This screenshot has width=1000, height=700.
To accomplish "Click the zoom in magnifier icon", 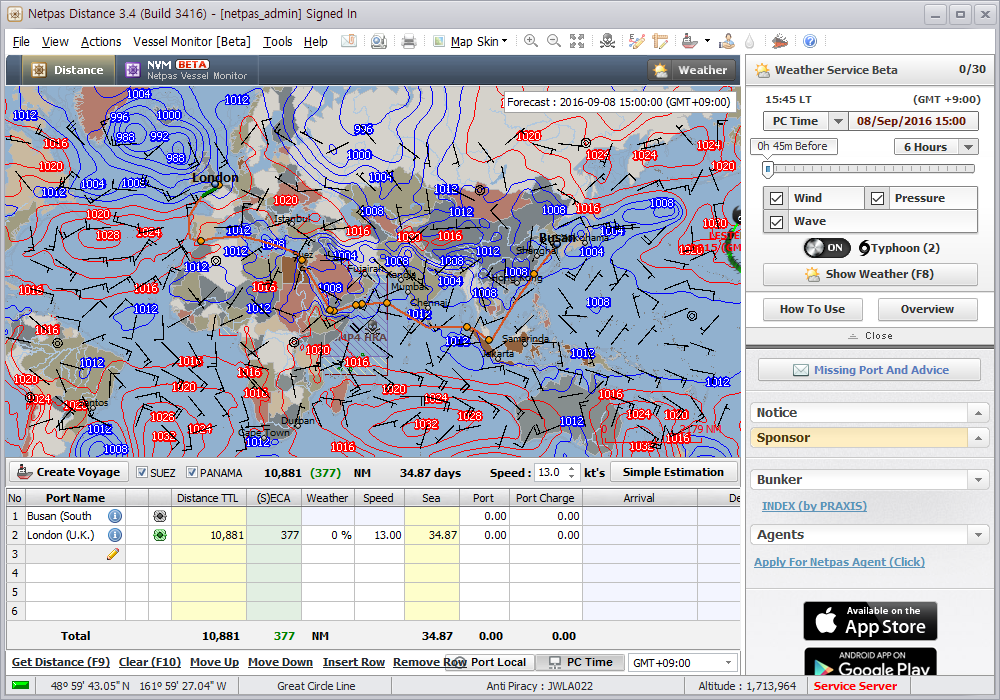I will coord(531,41).
